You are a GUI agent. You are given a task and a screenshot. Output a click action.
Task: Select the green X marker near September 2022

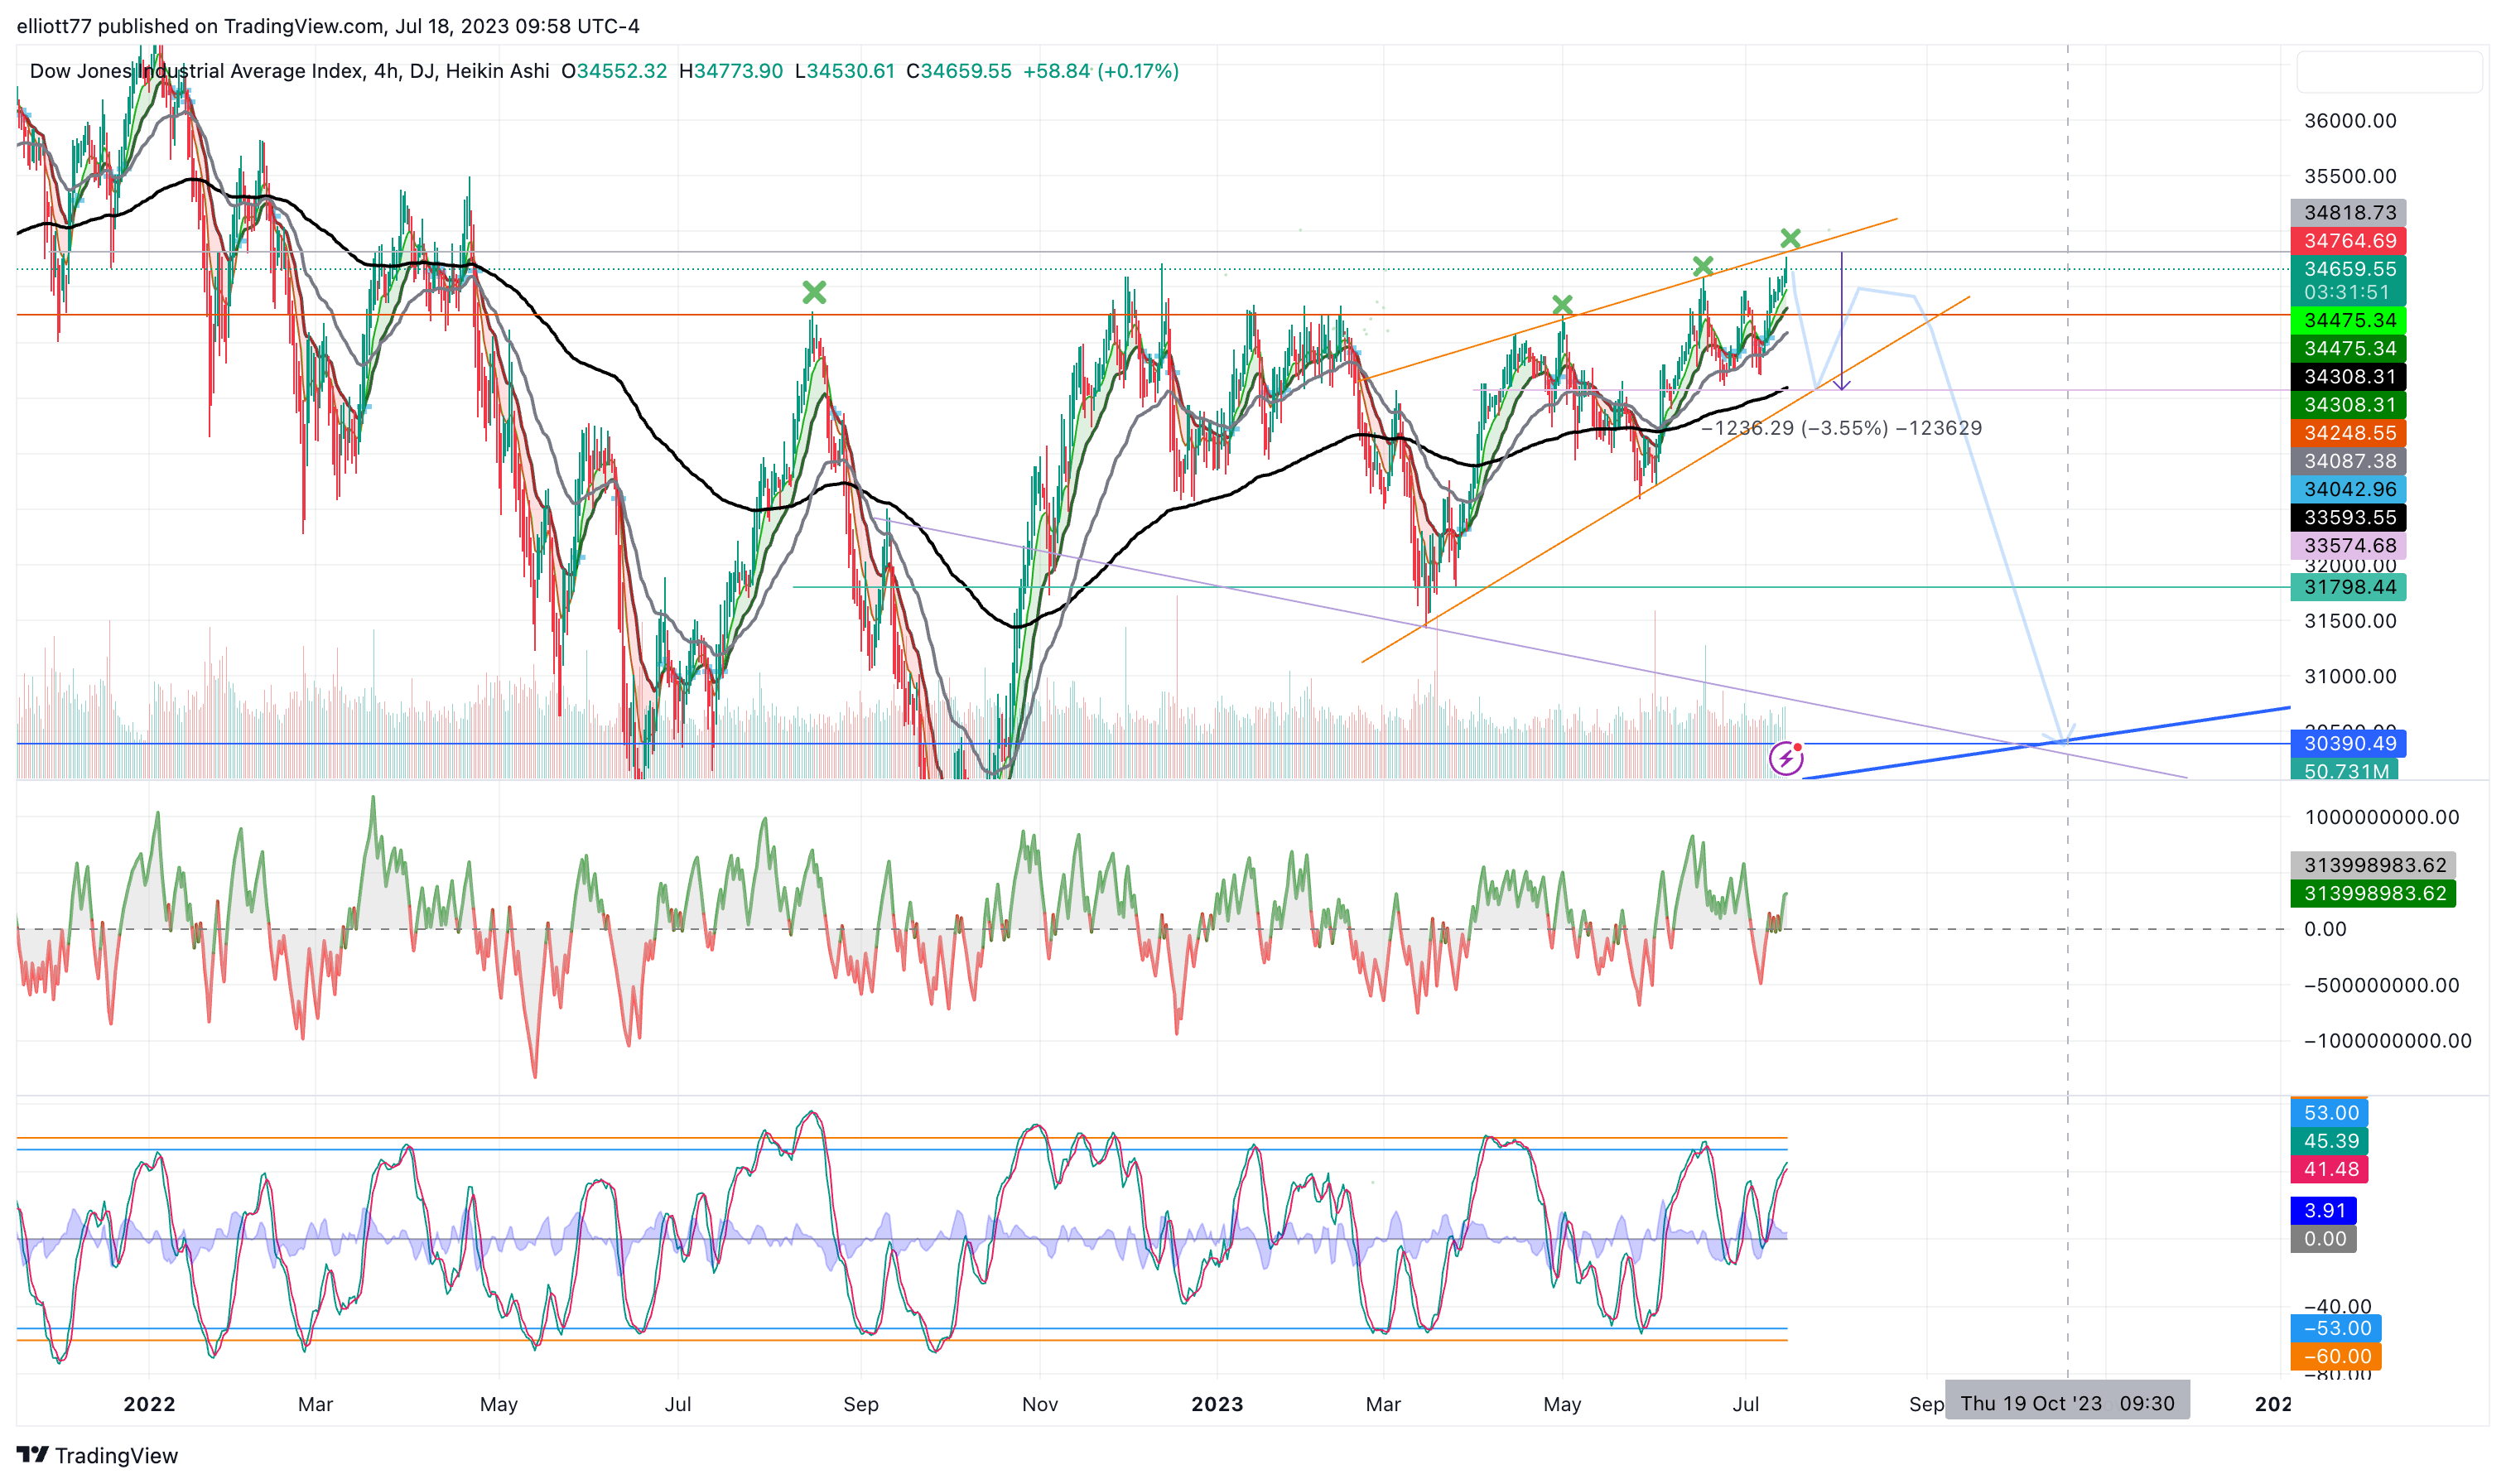814,292
